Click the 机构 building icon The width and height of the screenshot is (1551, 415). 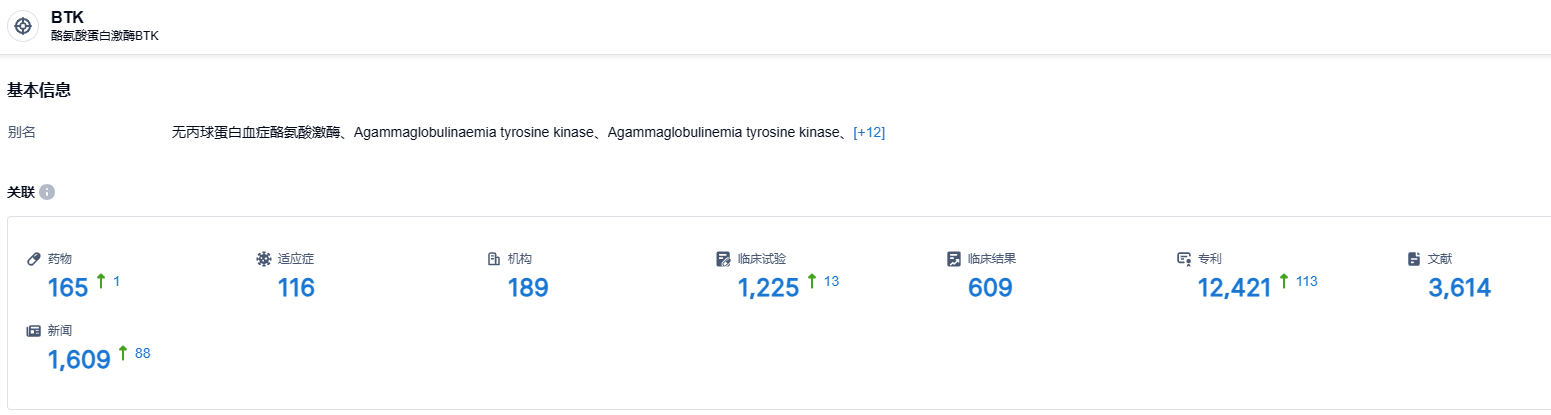coord(494,259)
